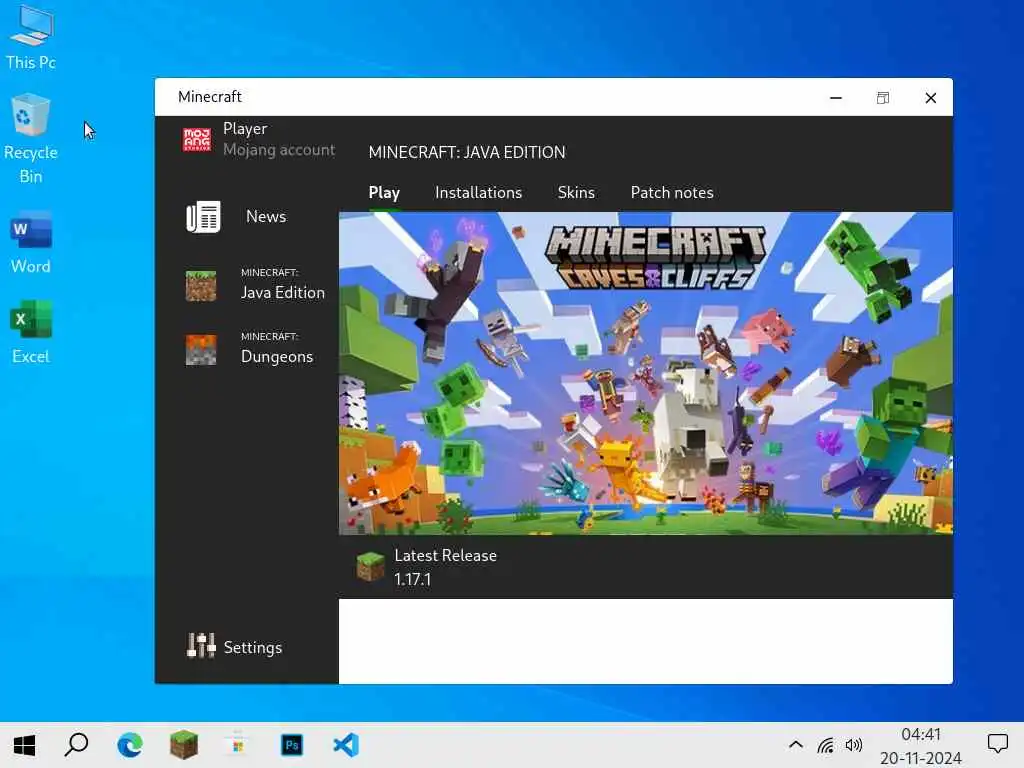Click the Latest Release grass block icon
The height and width of the screenshot is (768, 1024).
[x=370, y=566]
